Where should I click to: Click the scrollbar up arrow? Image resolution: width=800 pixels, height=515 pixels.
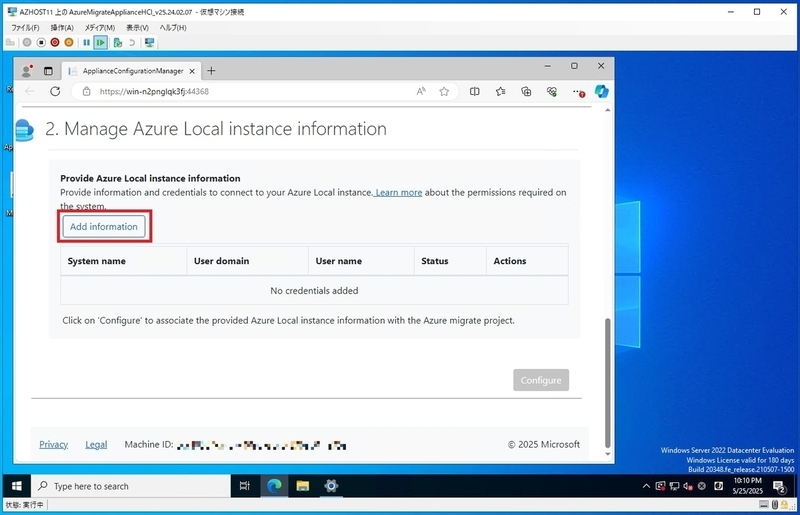[x=608, y=110]
